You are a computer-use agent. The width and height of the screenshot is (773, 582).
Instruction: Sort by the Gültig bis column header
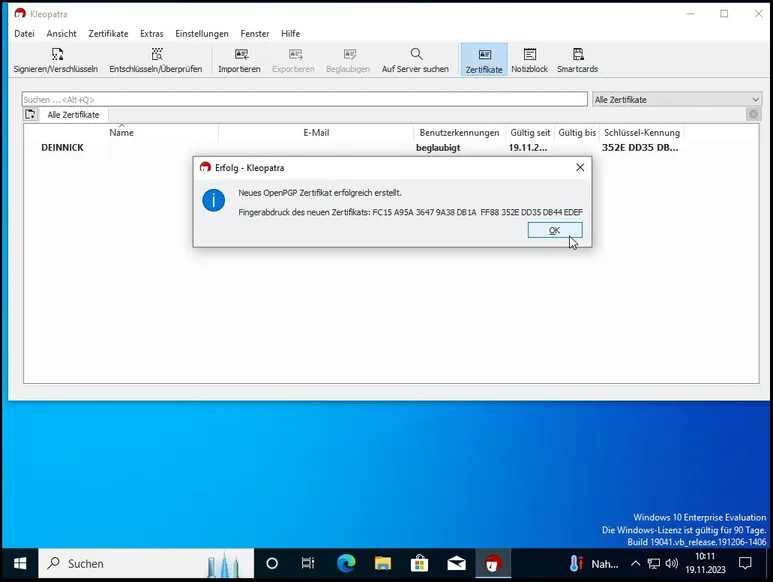(x=577, y=133)
